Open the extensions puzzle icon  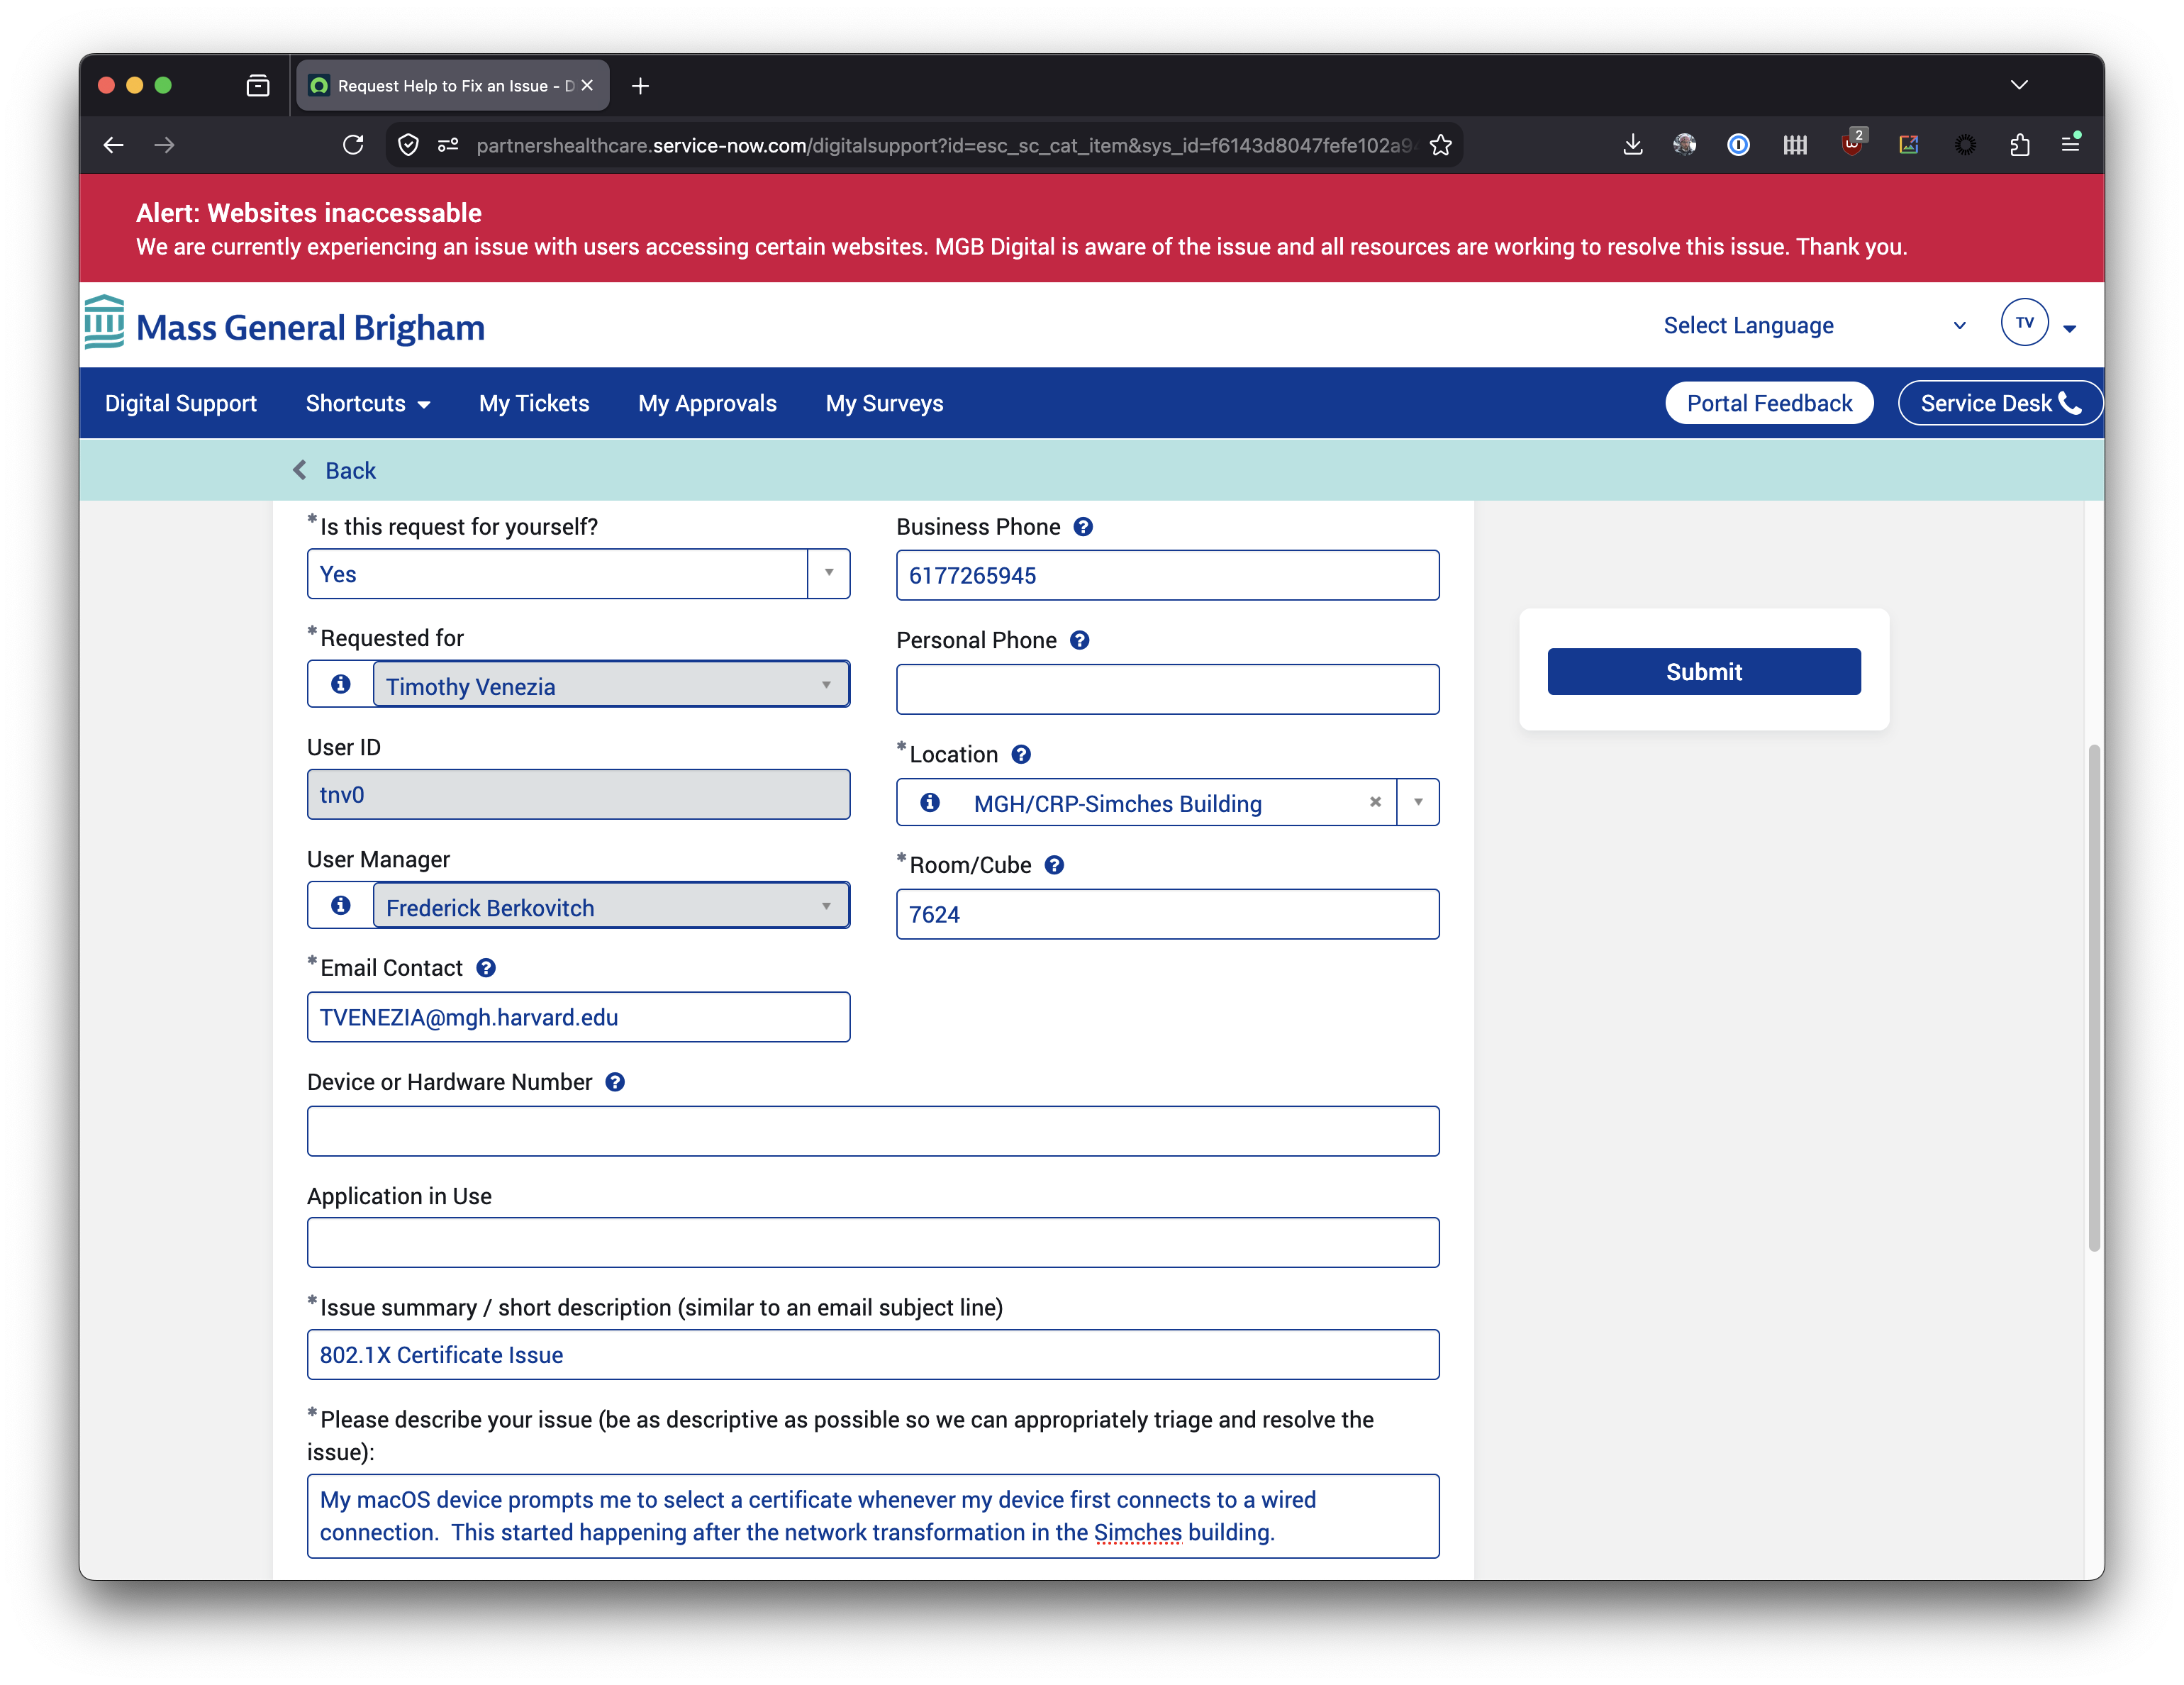2020,145
